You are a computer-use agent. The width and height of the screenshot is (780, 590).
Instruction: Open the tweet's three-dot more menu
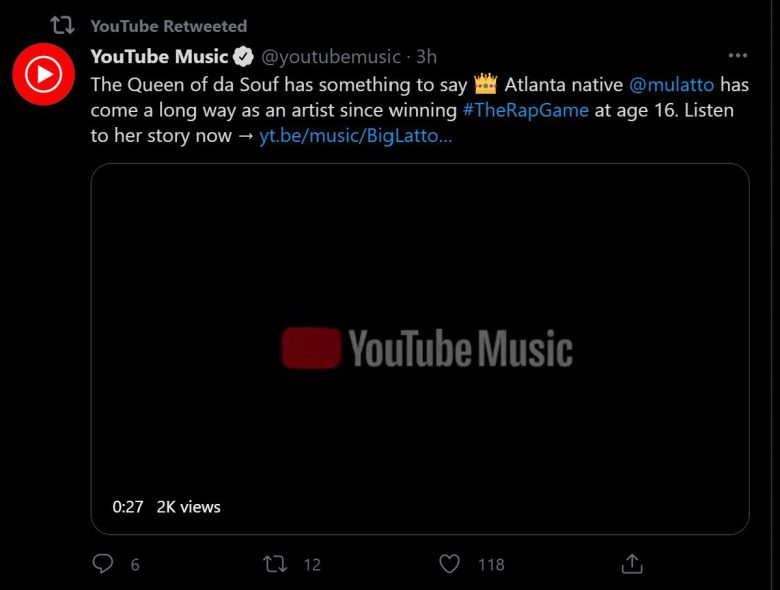(738, 56)
